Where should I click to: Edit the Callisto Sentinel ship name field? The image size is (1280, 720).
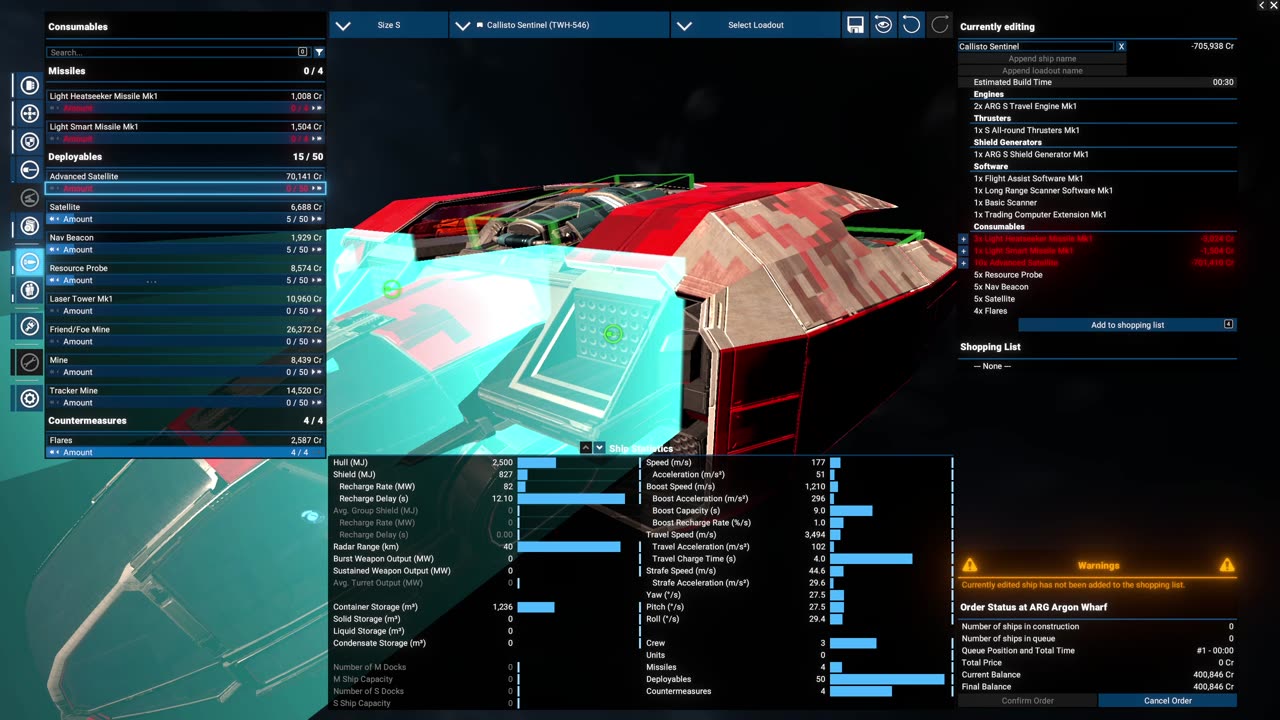pyautogui.click(x=1036, y=46)
